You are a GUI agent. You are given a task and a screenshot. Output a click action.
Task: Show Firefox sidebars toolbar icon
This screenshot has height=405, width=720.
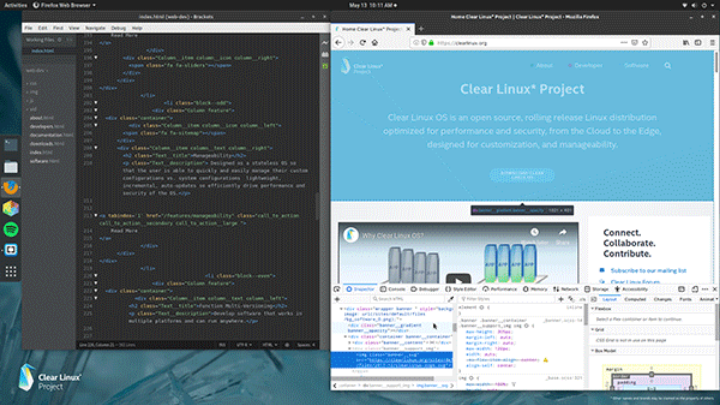pos(698,43)
